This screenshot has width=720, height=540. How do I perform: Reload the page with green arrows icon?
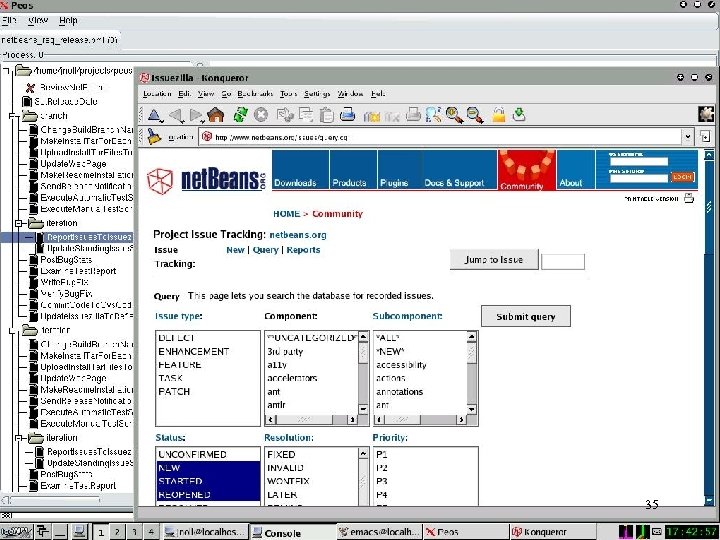241,115
